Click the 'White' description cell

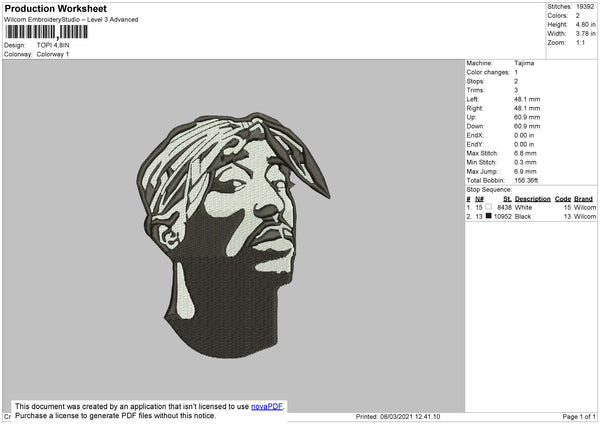coord(523,207)
